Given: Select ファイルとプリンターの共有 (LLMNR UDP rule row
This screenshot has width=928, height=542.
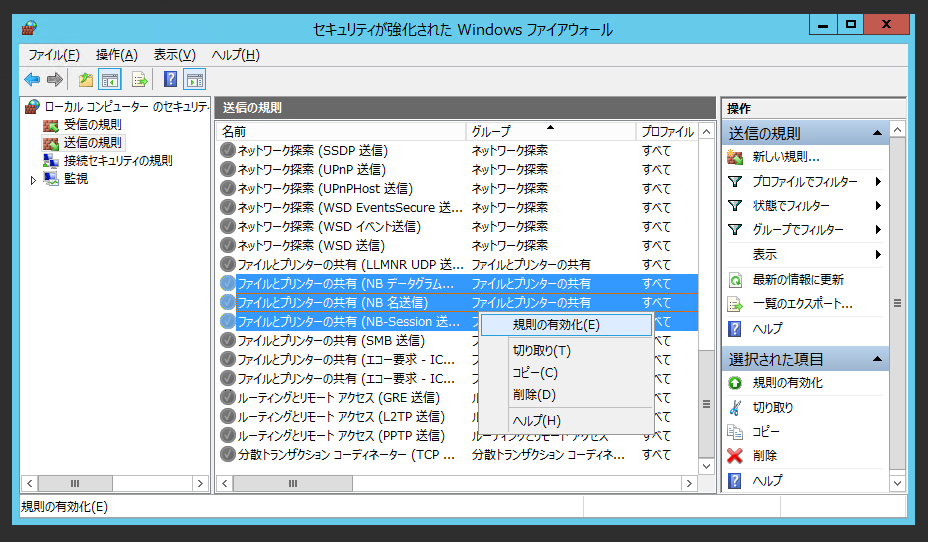Looking at the screenshot, I should [457, 264].
